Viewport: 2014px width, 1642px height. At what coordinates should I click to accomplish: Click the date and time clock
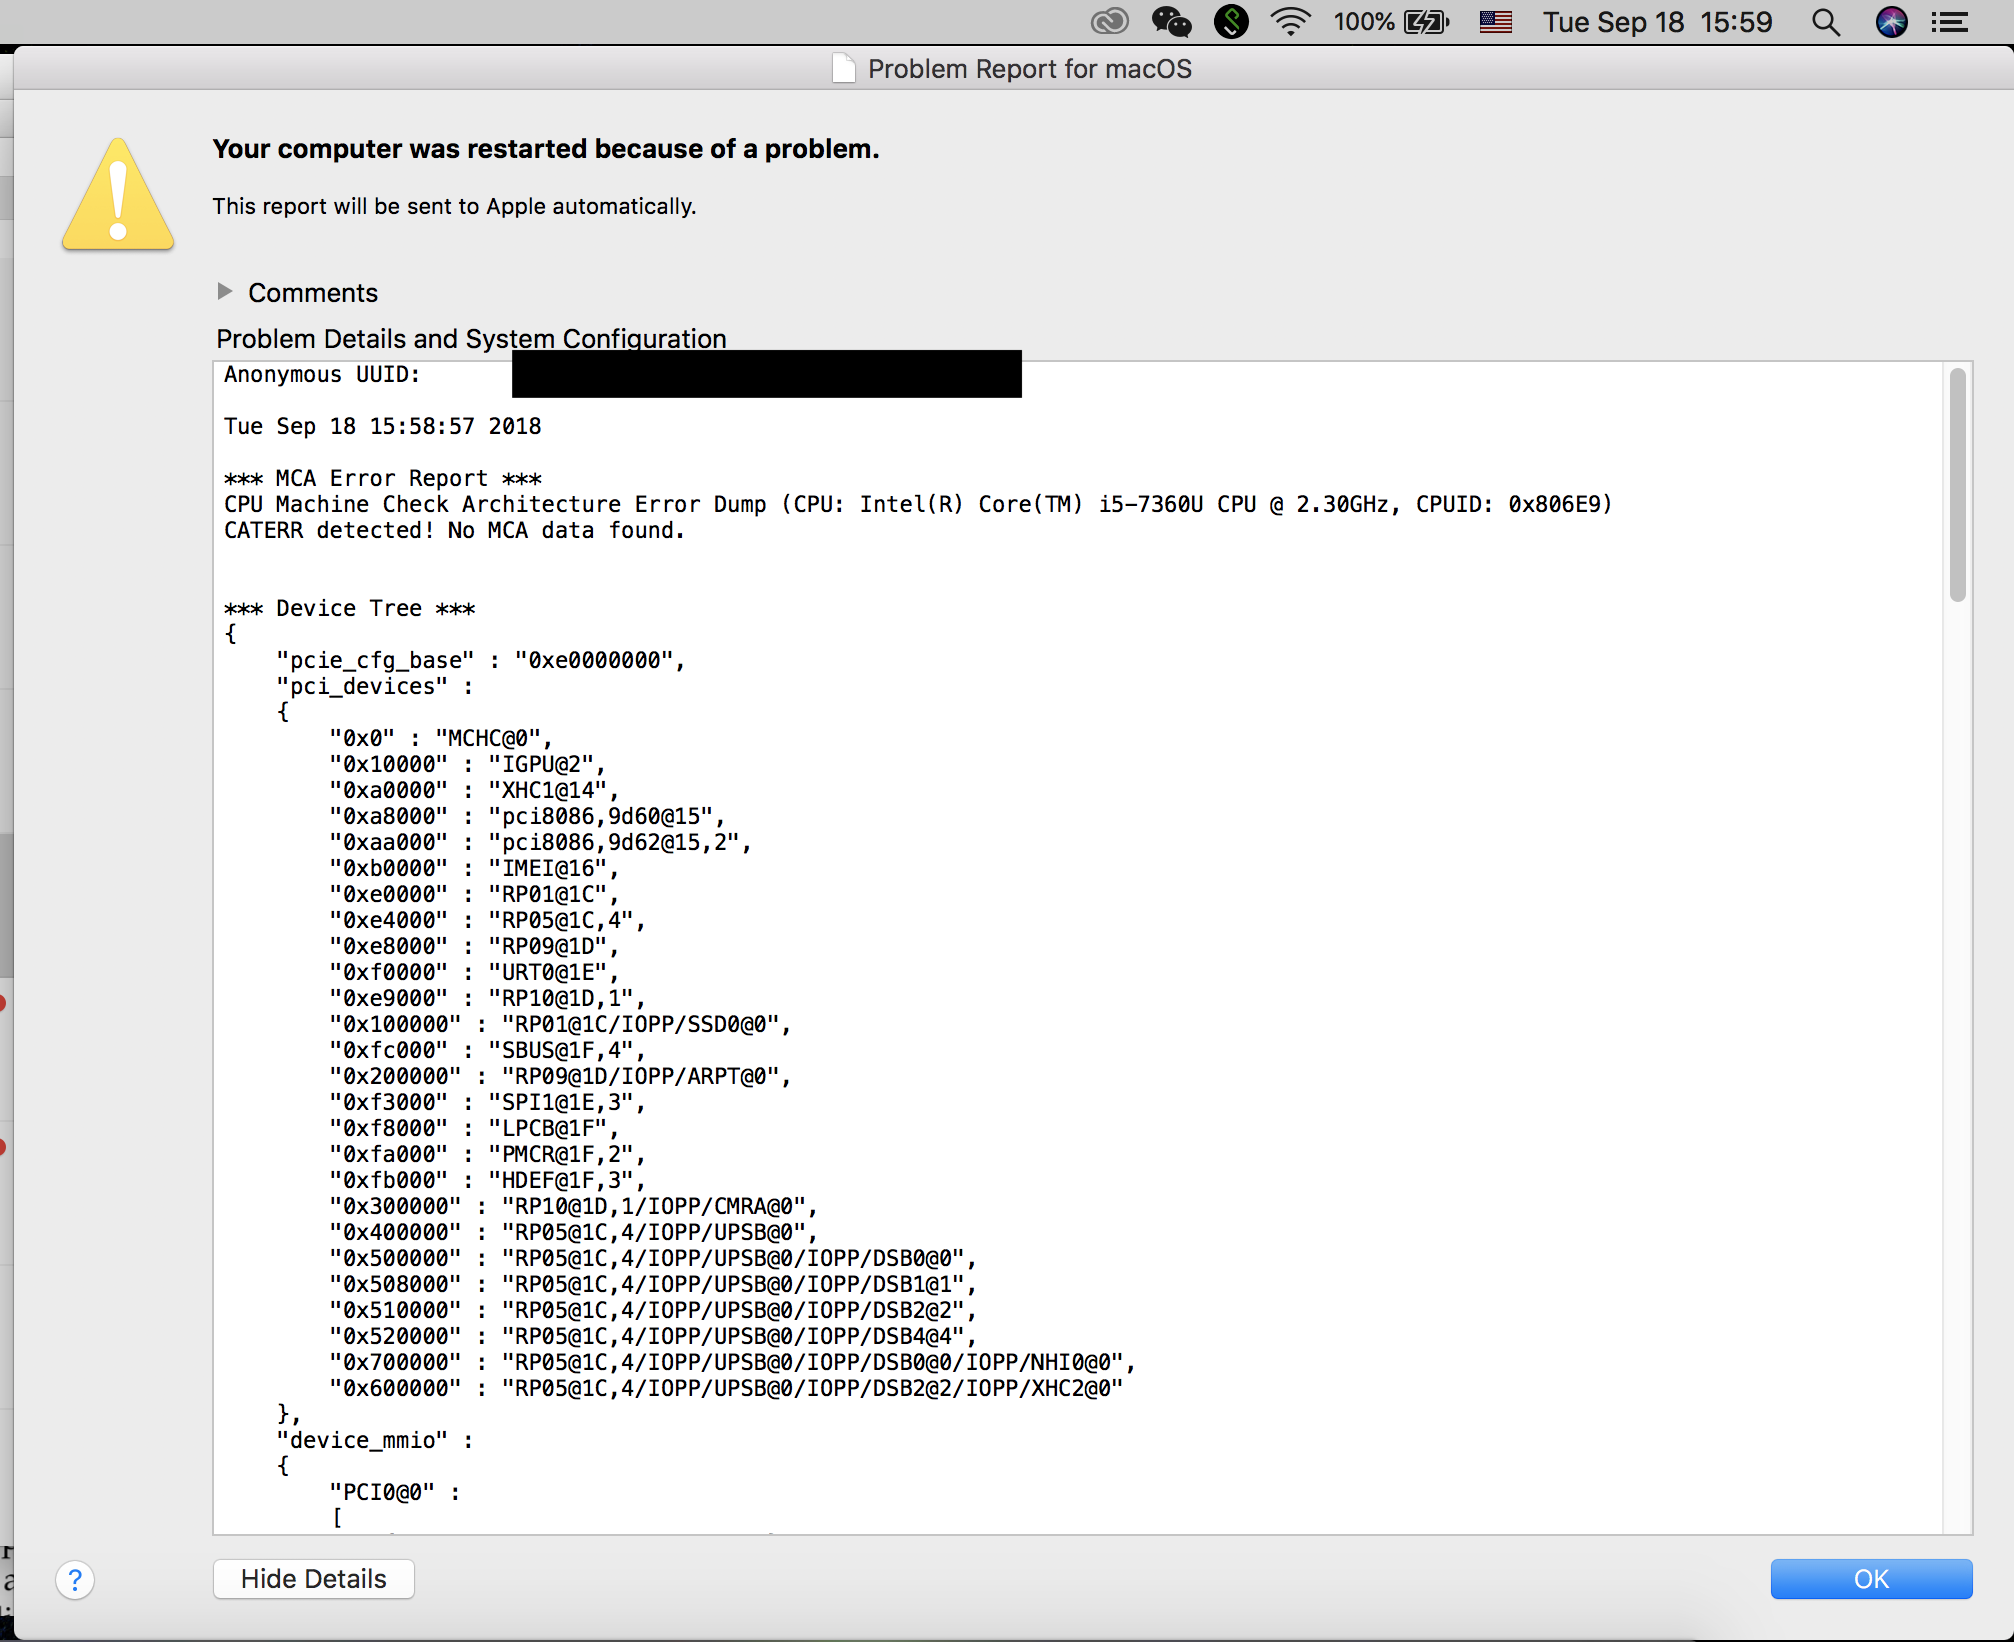coord(1657,22)
